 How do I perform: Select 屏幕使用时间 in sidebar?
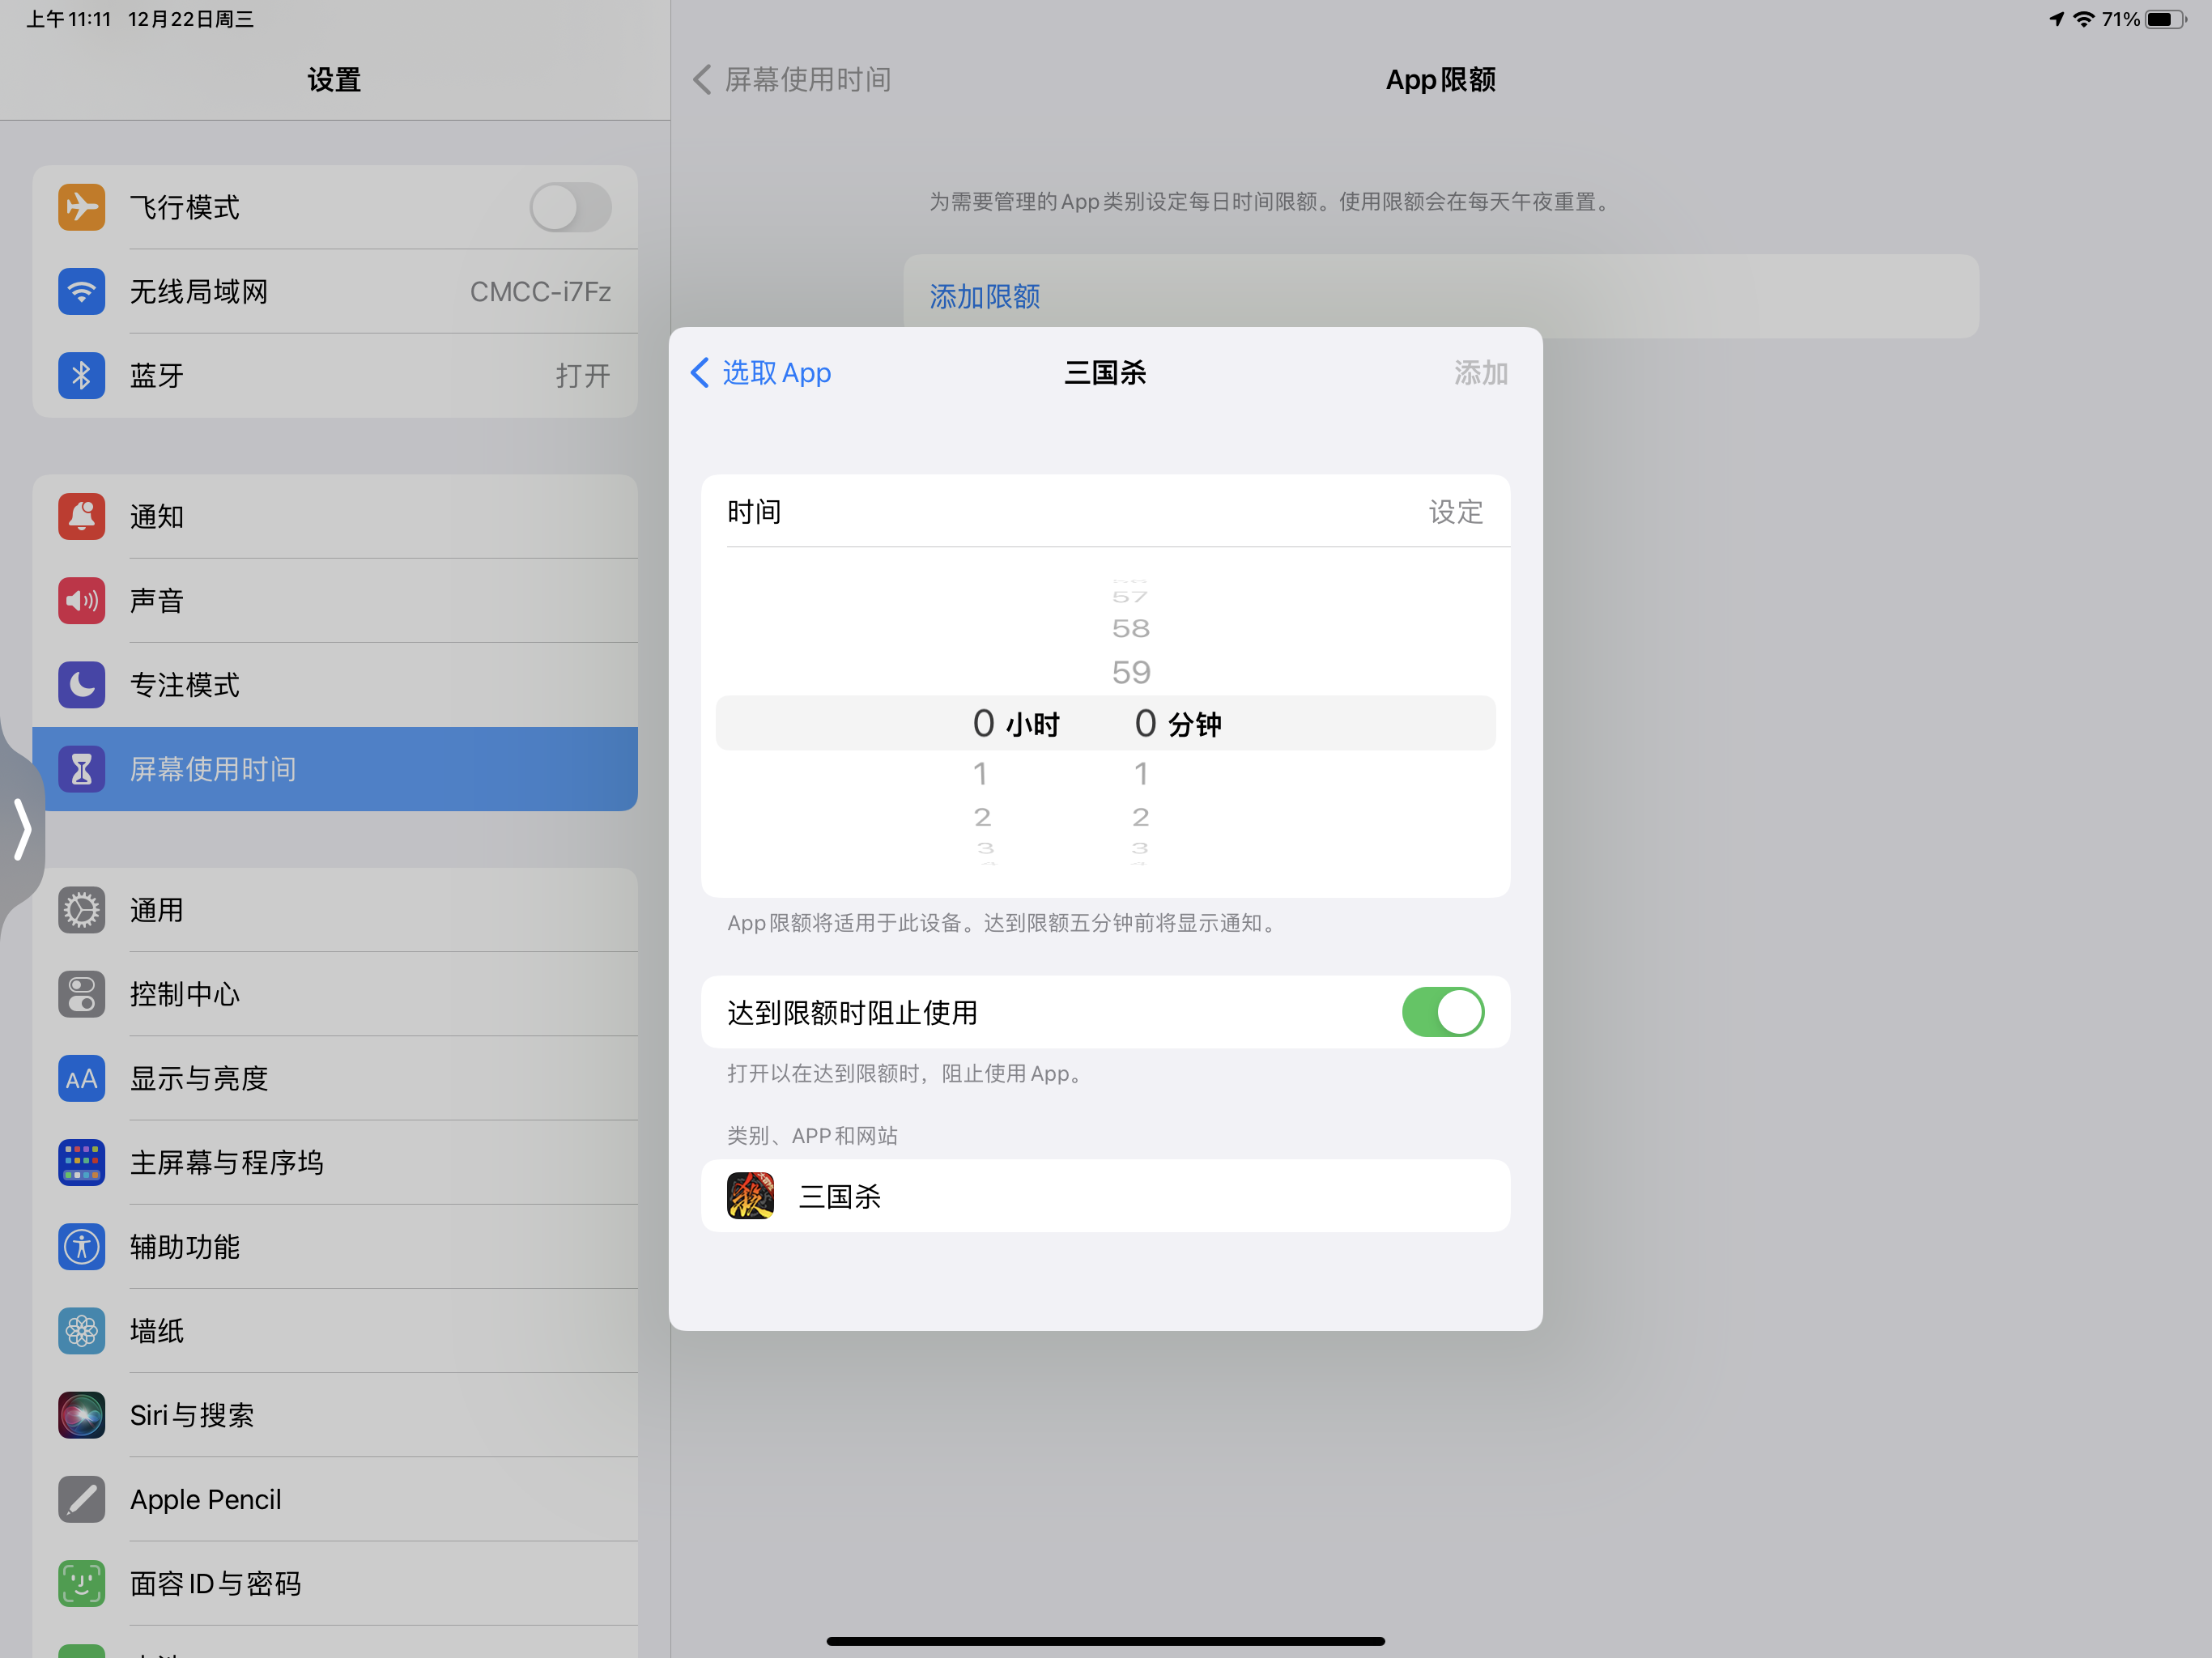coord(335,768)
